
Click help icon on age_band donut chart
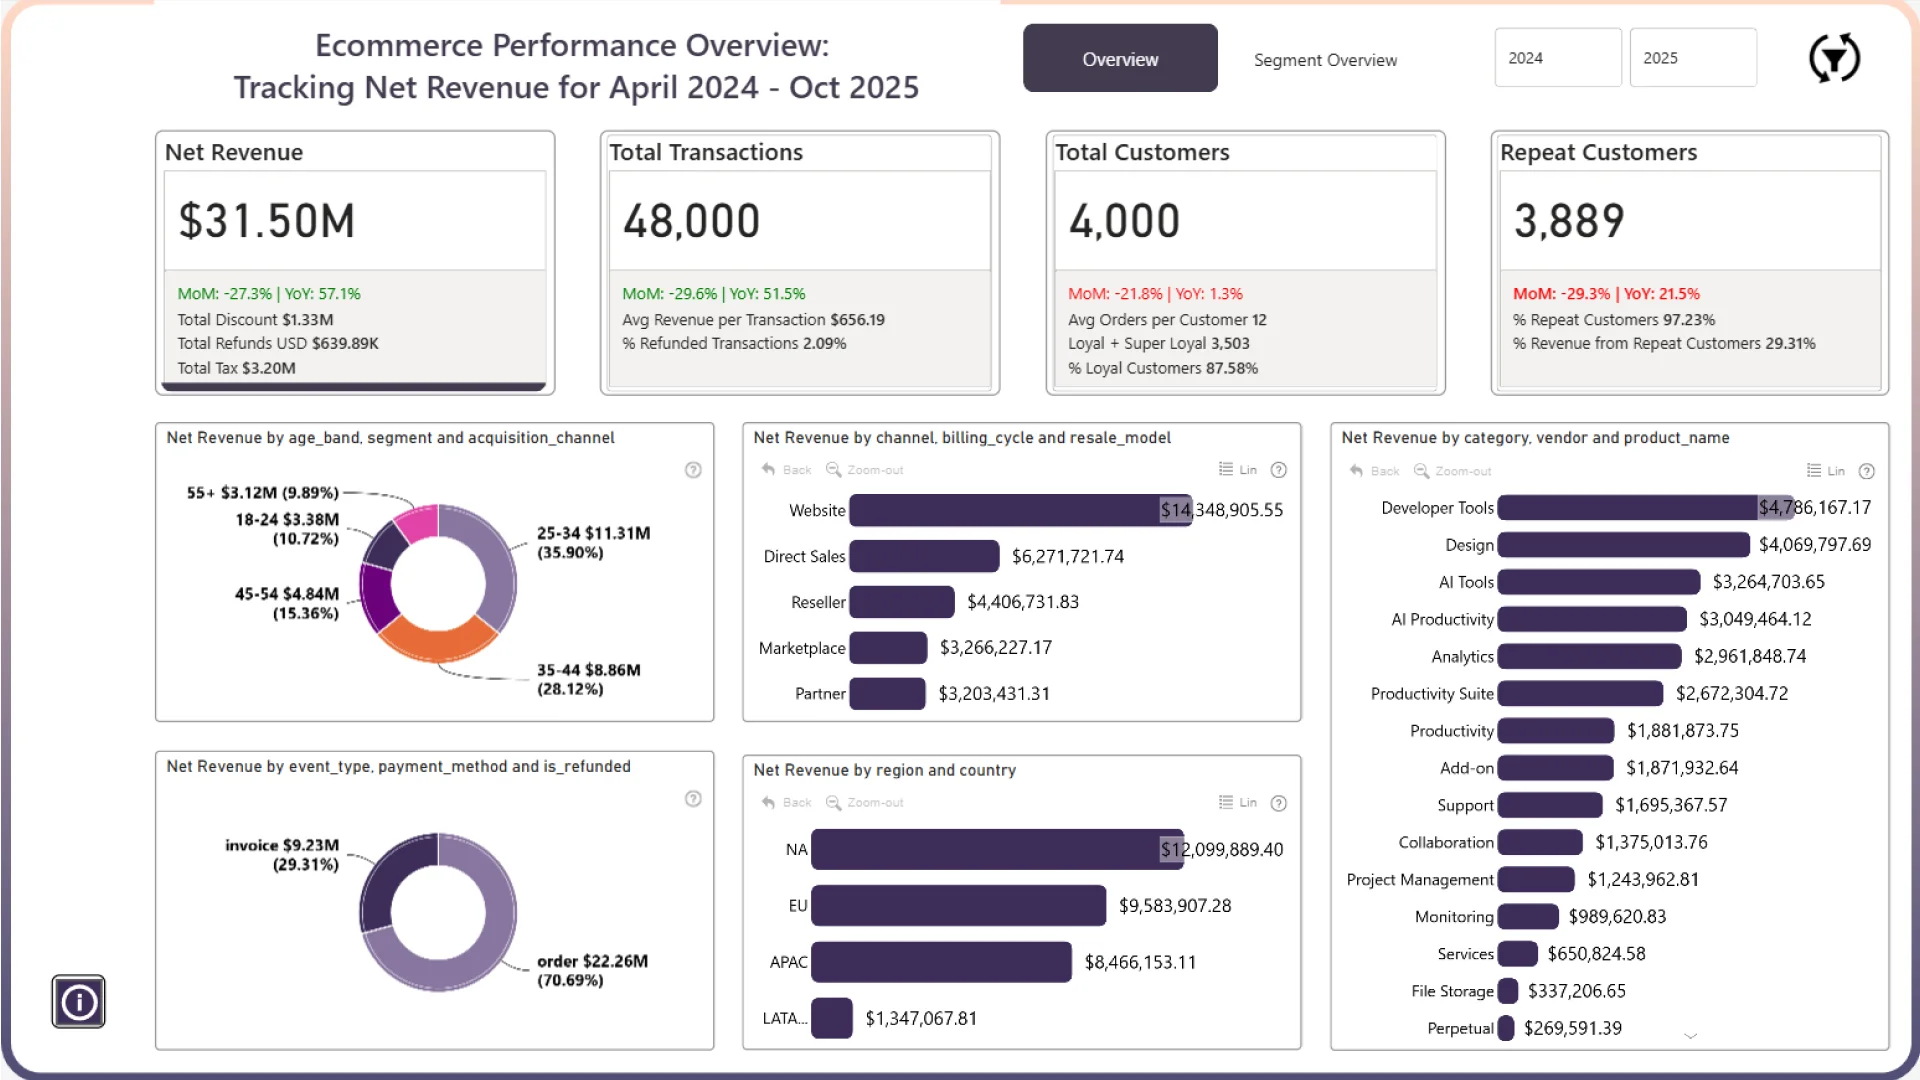(x=693, y=470)
